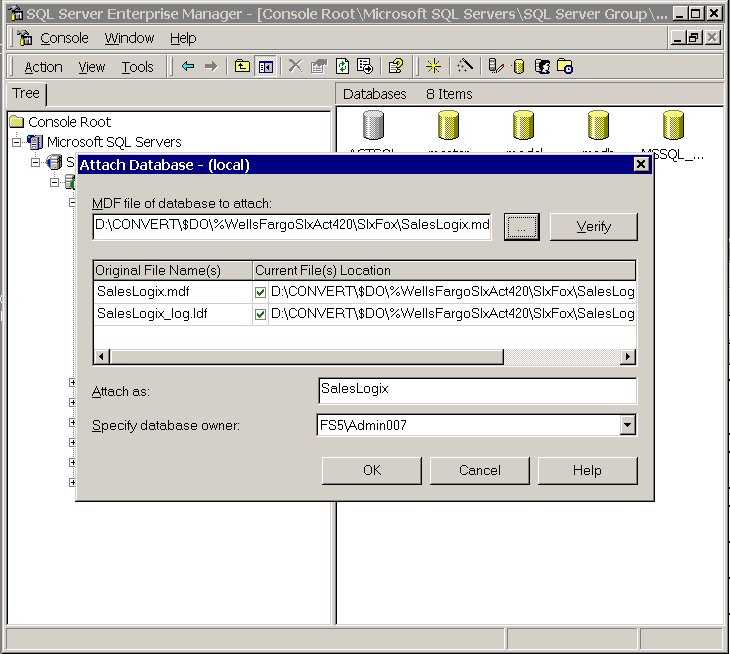Restore the inner console window
The width and height of the screenshot is (730, 654).
(x=694, y=37)
